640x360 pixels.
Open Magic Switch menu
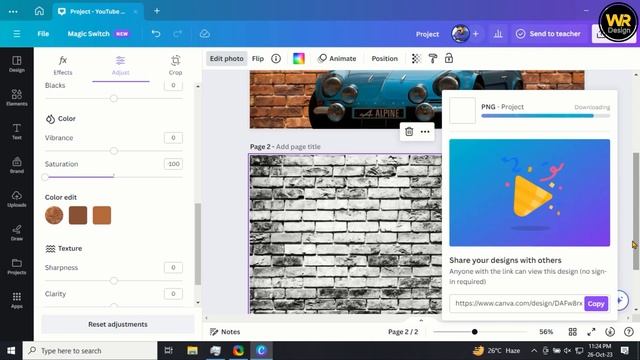pos(98,34)
